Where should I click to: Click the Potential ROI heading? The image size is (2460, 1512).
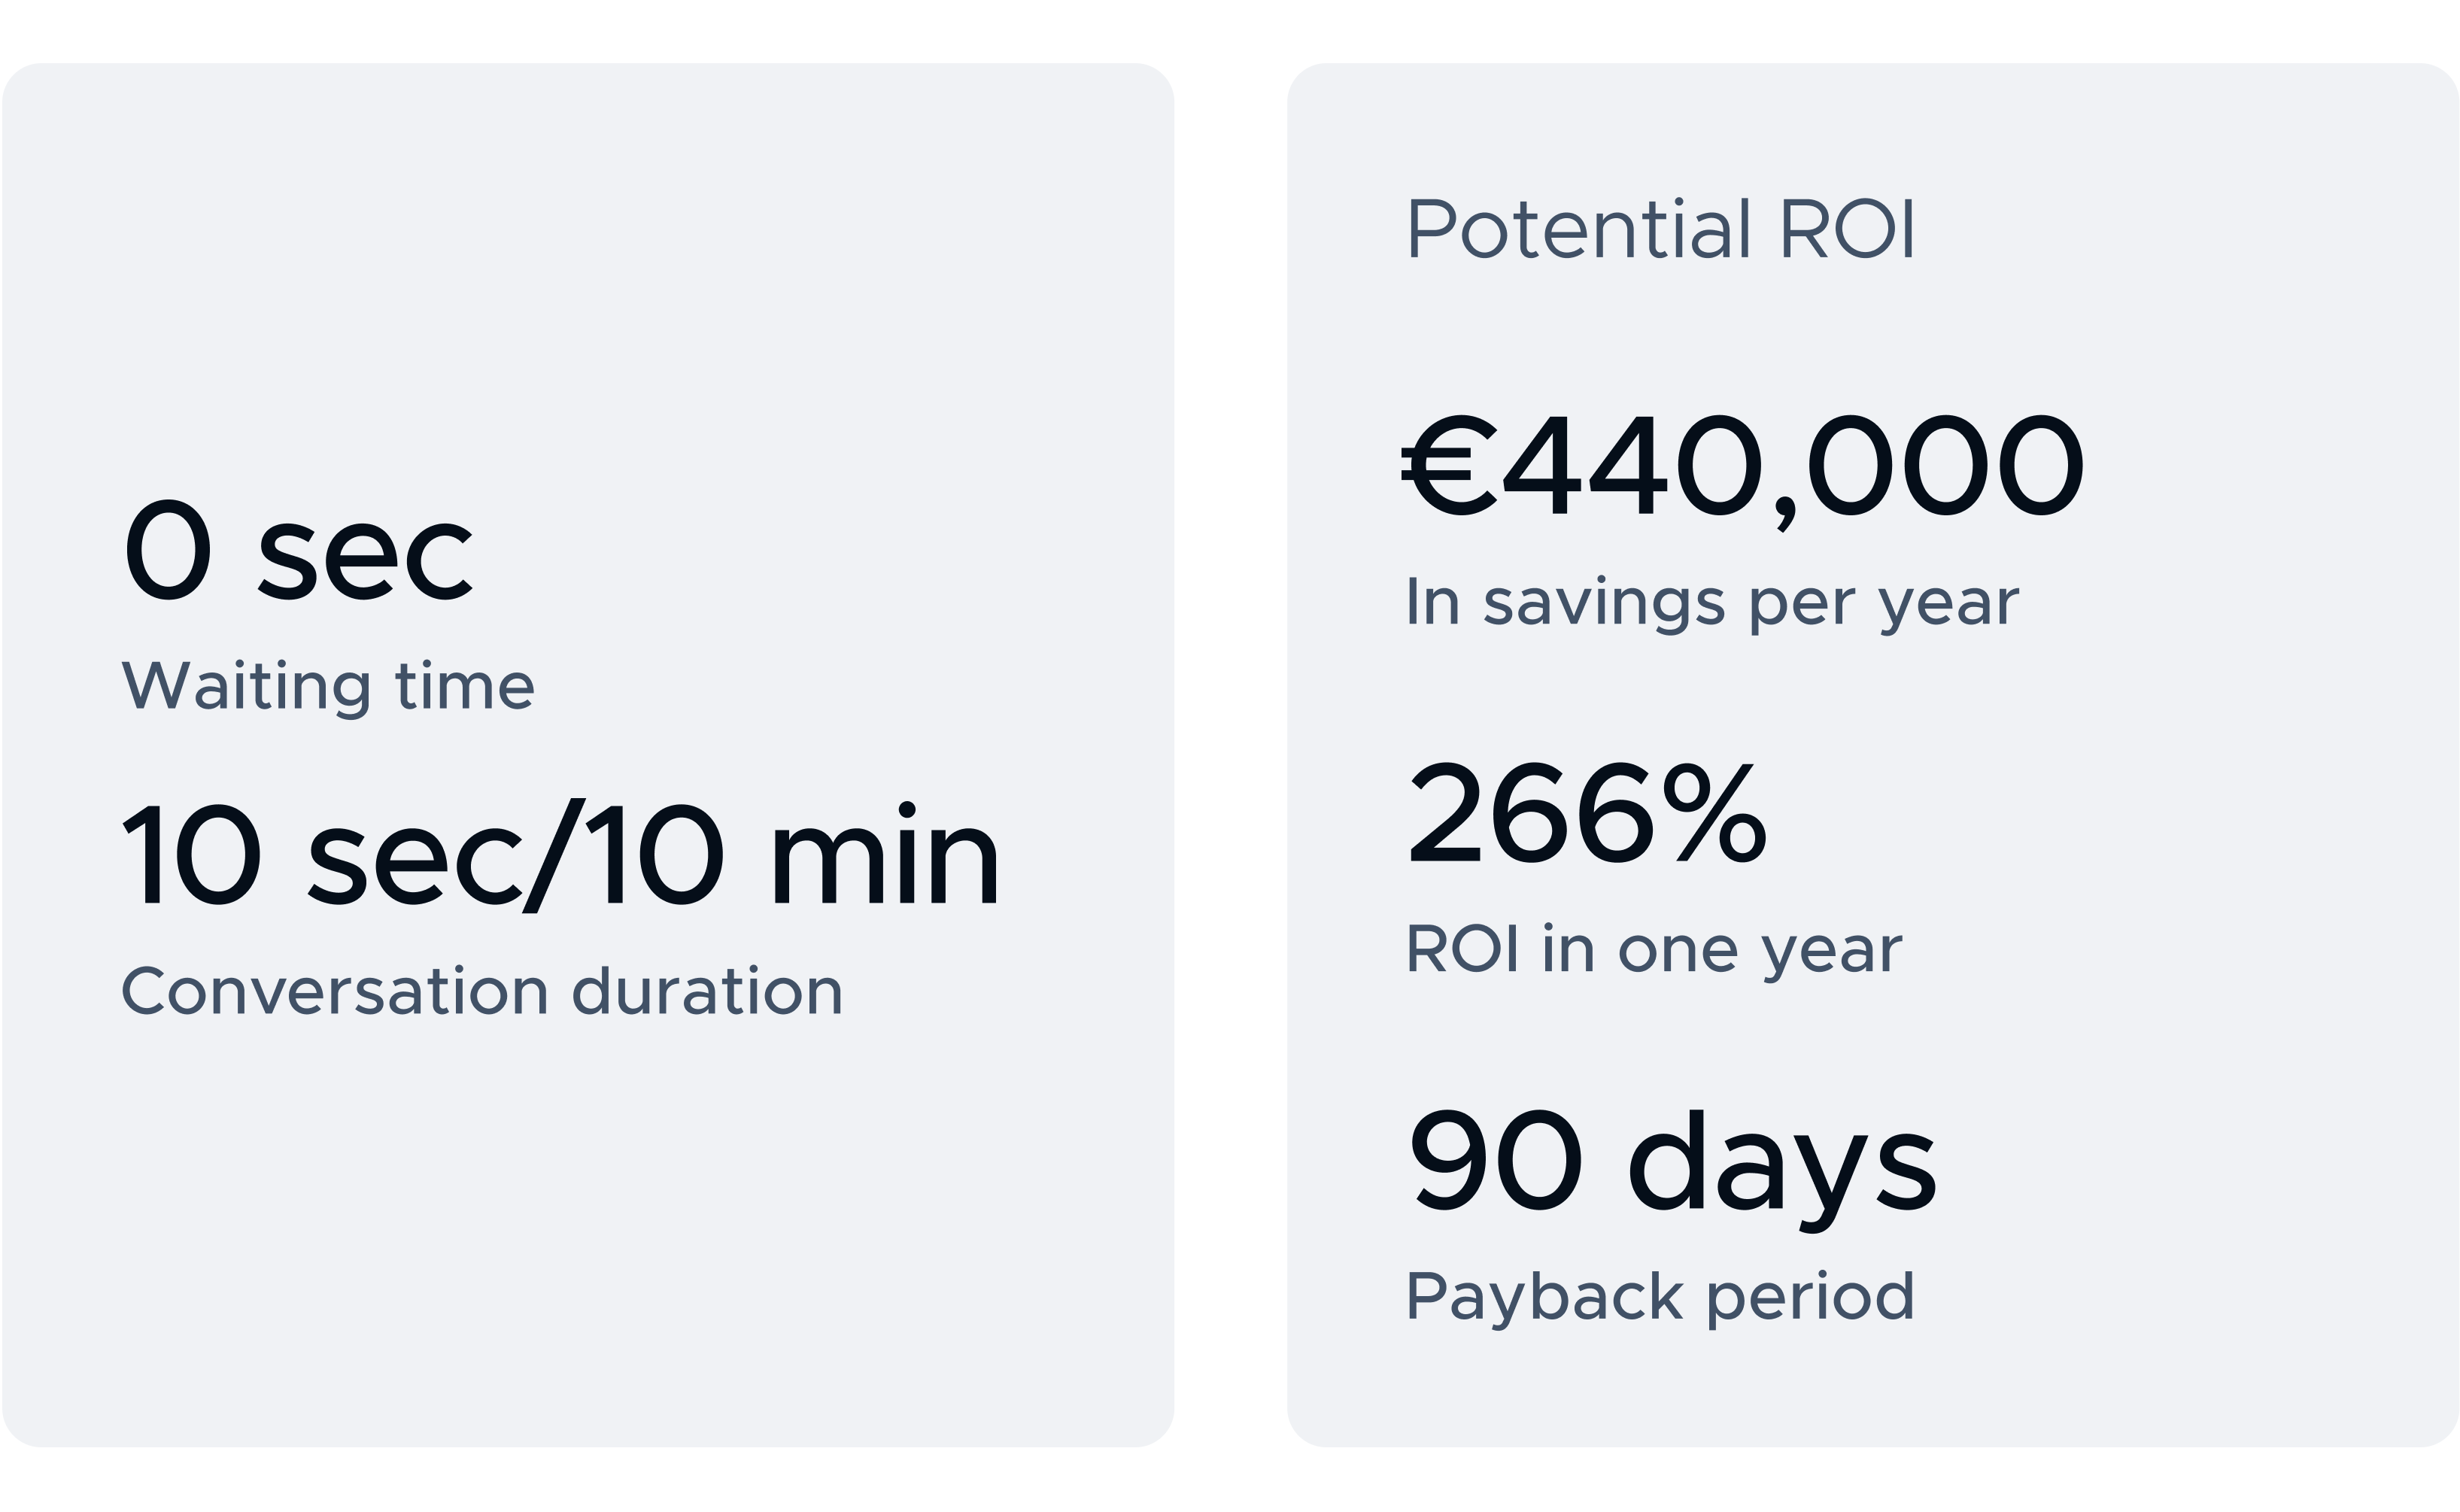[x=1661, y=229]
